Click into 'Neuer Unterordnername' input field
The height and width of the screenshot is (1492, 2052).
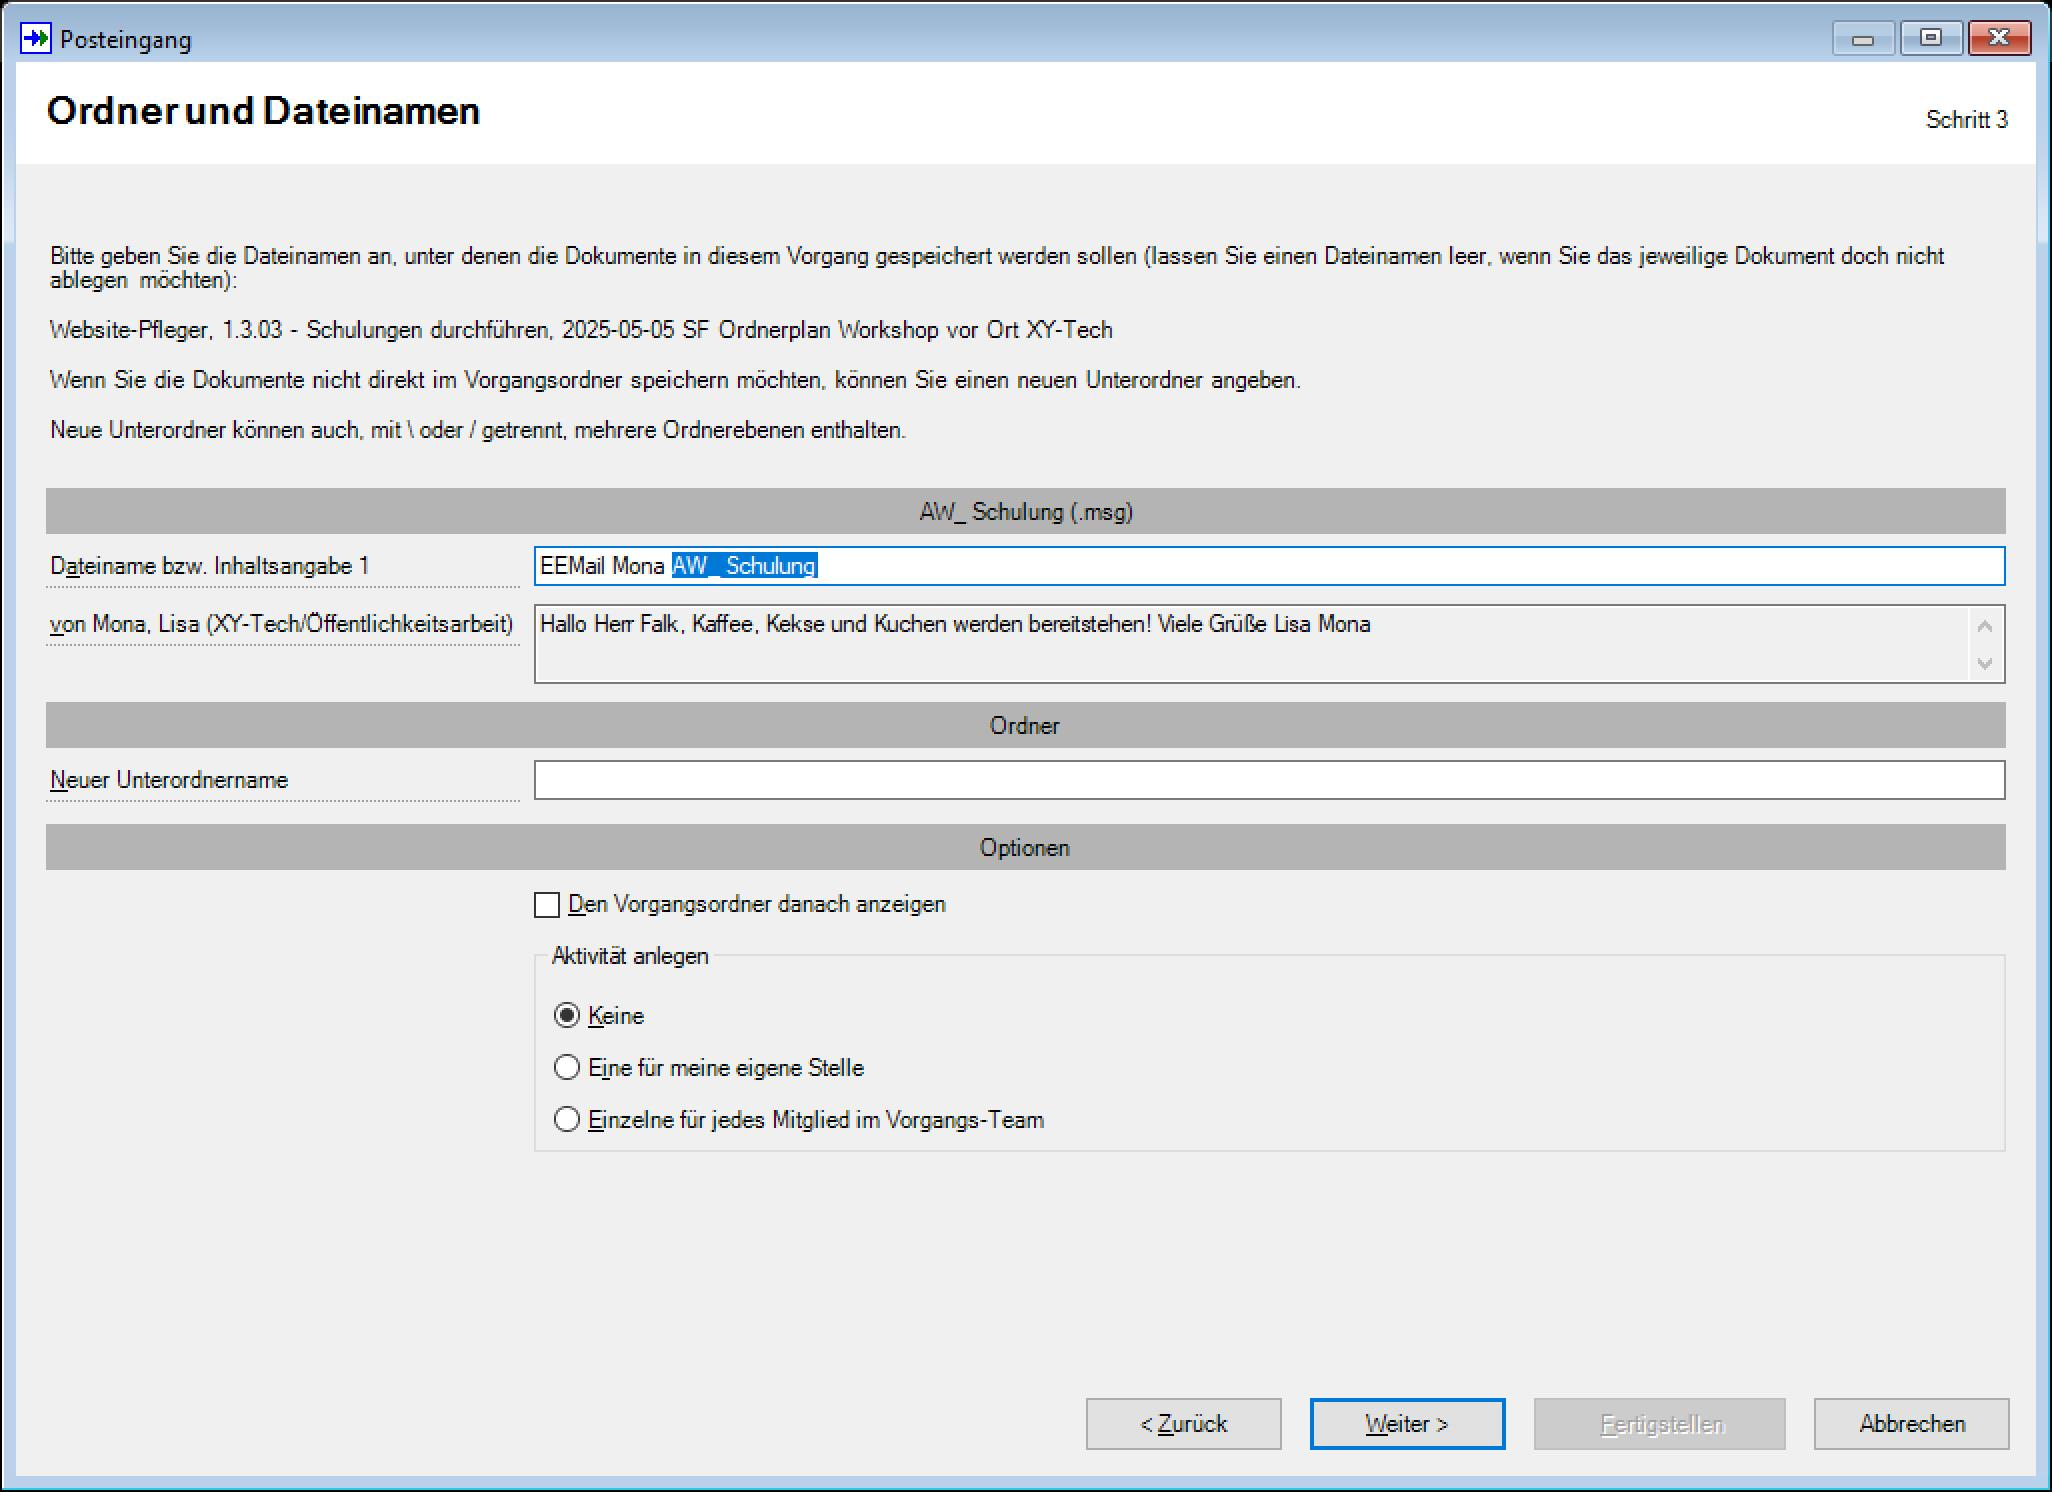(1269, 780)
